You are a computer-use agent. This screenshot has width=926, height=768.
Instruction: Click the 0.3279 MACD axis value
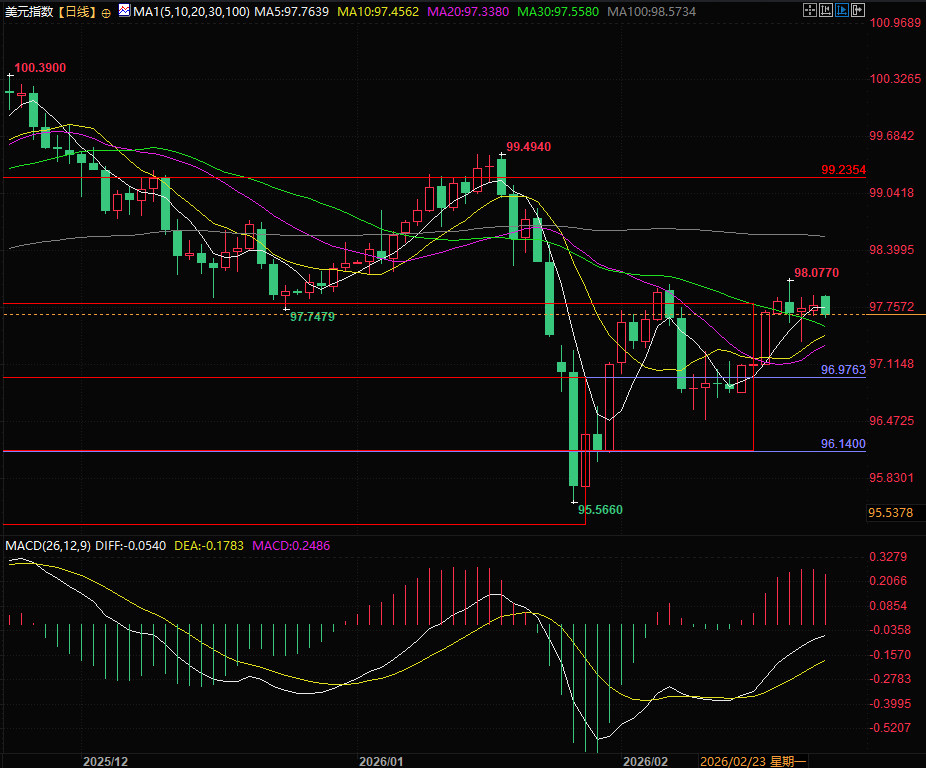click(x=888, y=557)
